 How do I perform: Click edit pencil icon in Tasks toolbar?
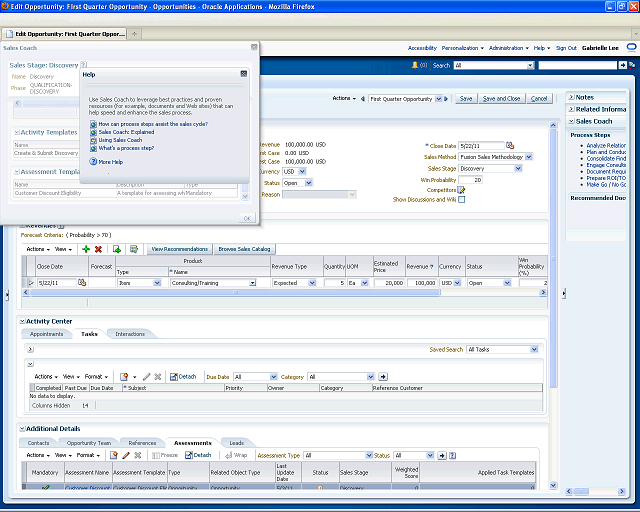[x=147, y=377]
